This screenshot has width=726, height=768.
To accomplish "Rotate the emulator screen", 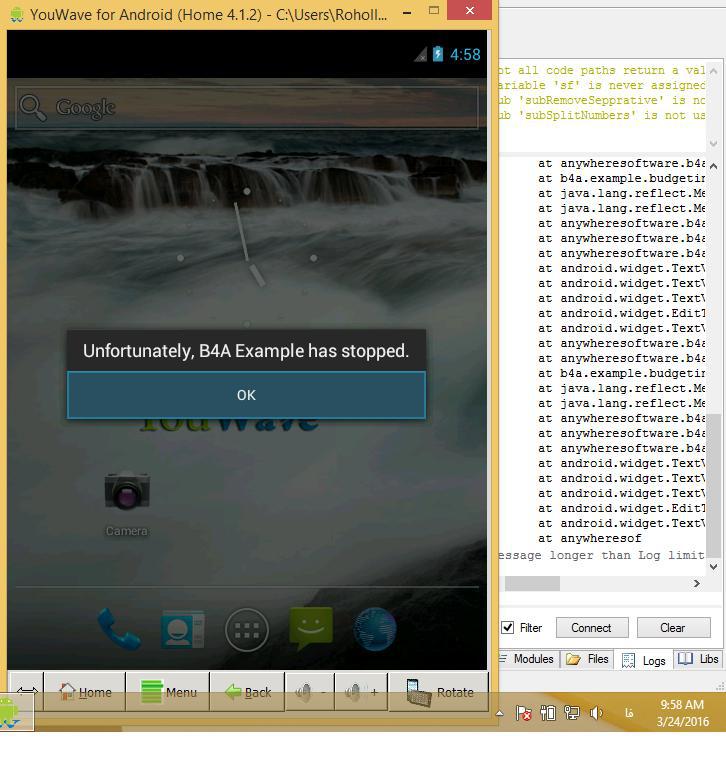I will (x=439, y=692).
